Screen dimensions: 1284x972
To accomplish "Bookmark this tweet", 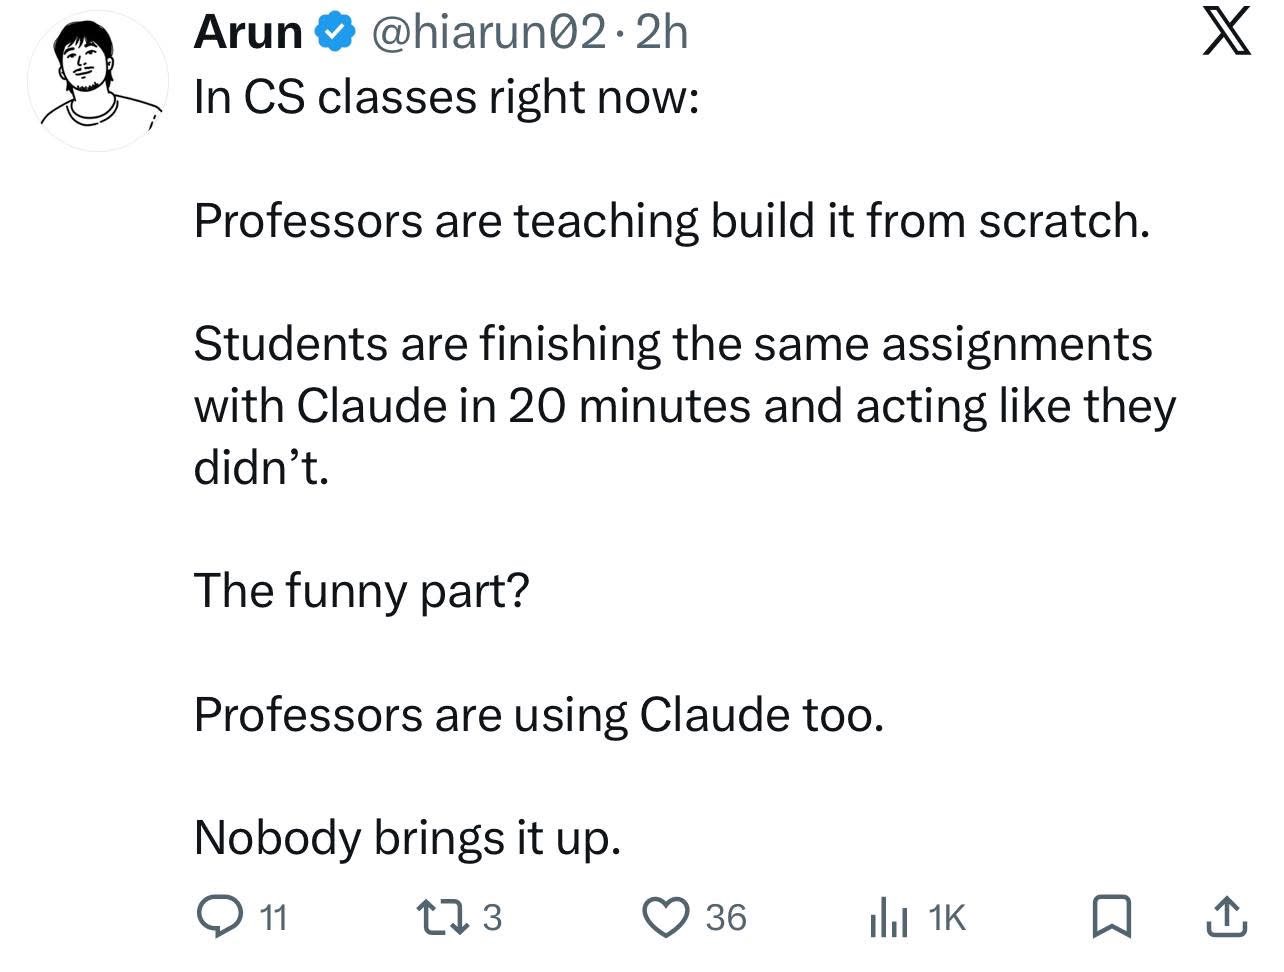I will pos(1108,916).
